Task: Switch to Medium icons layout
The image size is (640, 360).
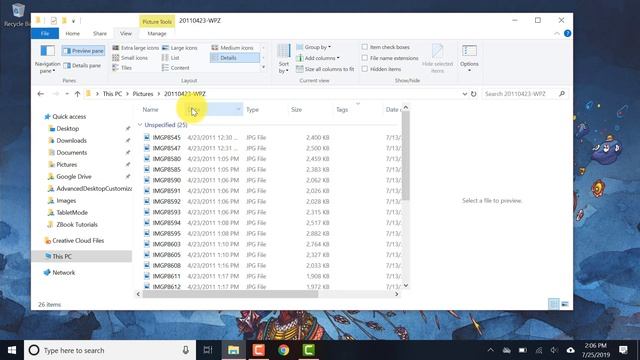Action: 233,48
